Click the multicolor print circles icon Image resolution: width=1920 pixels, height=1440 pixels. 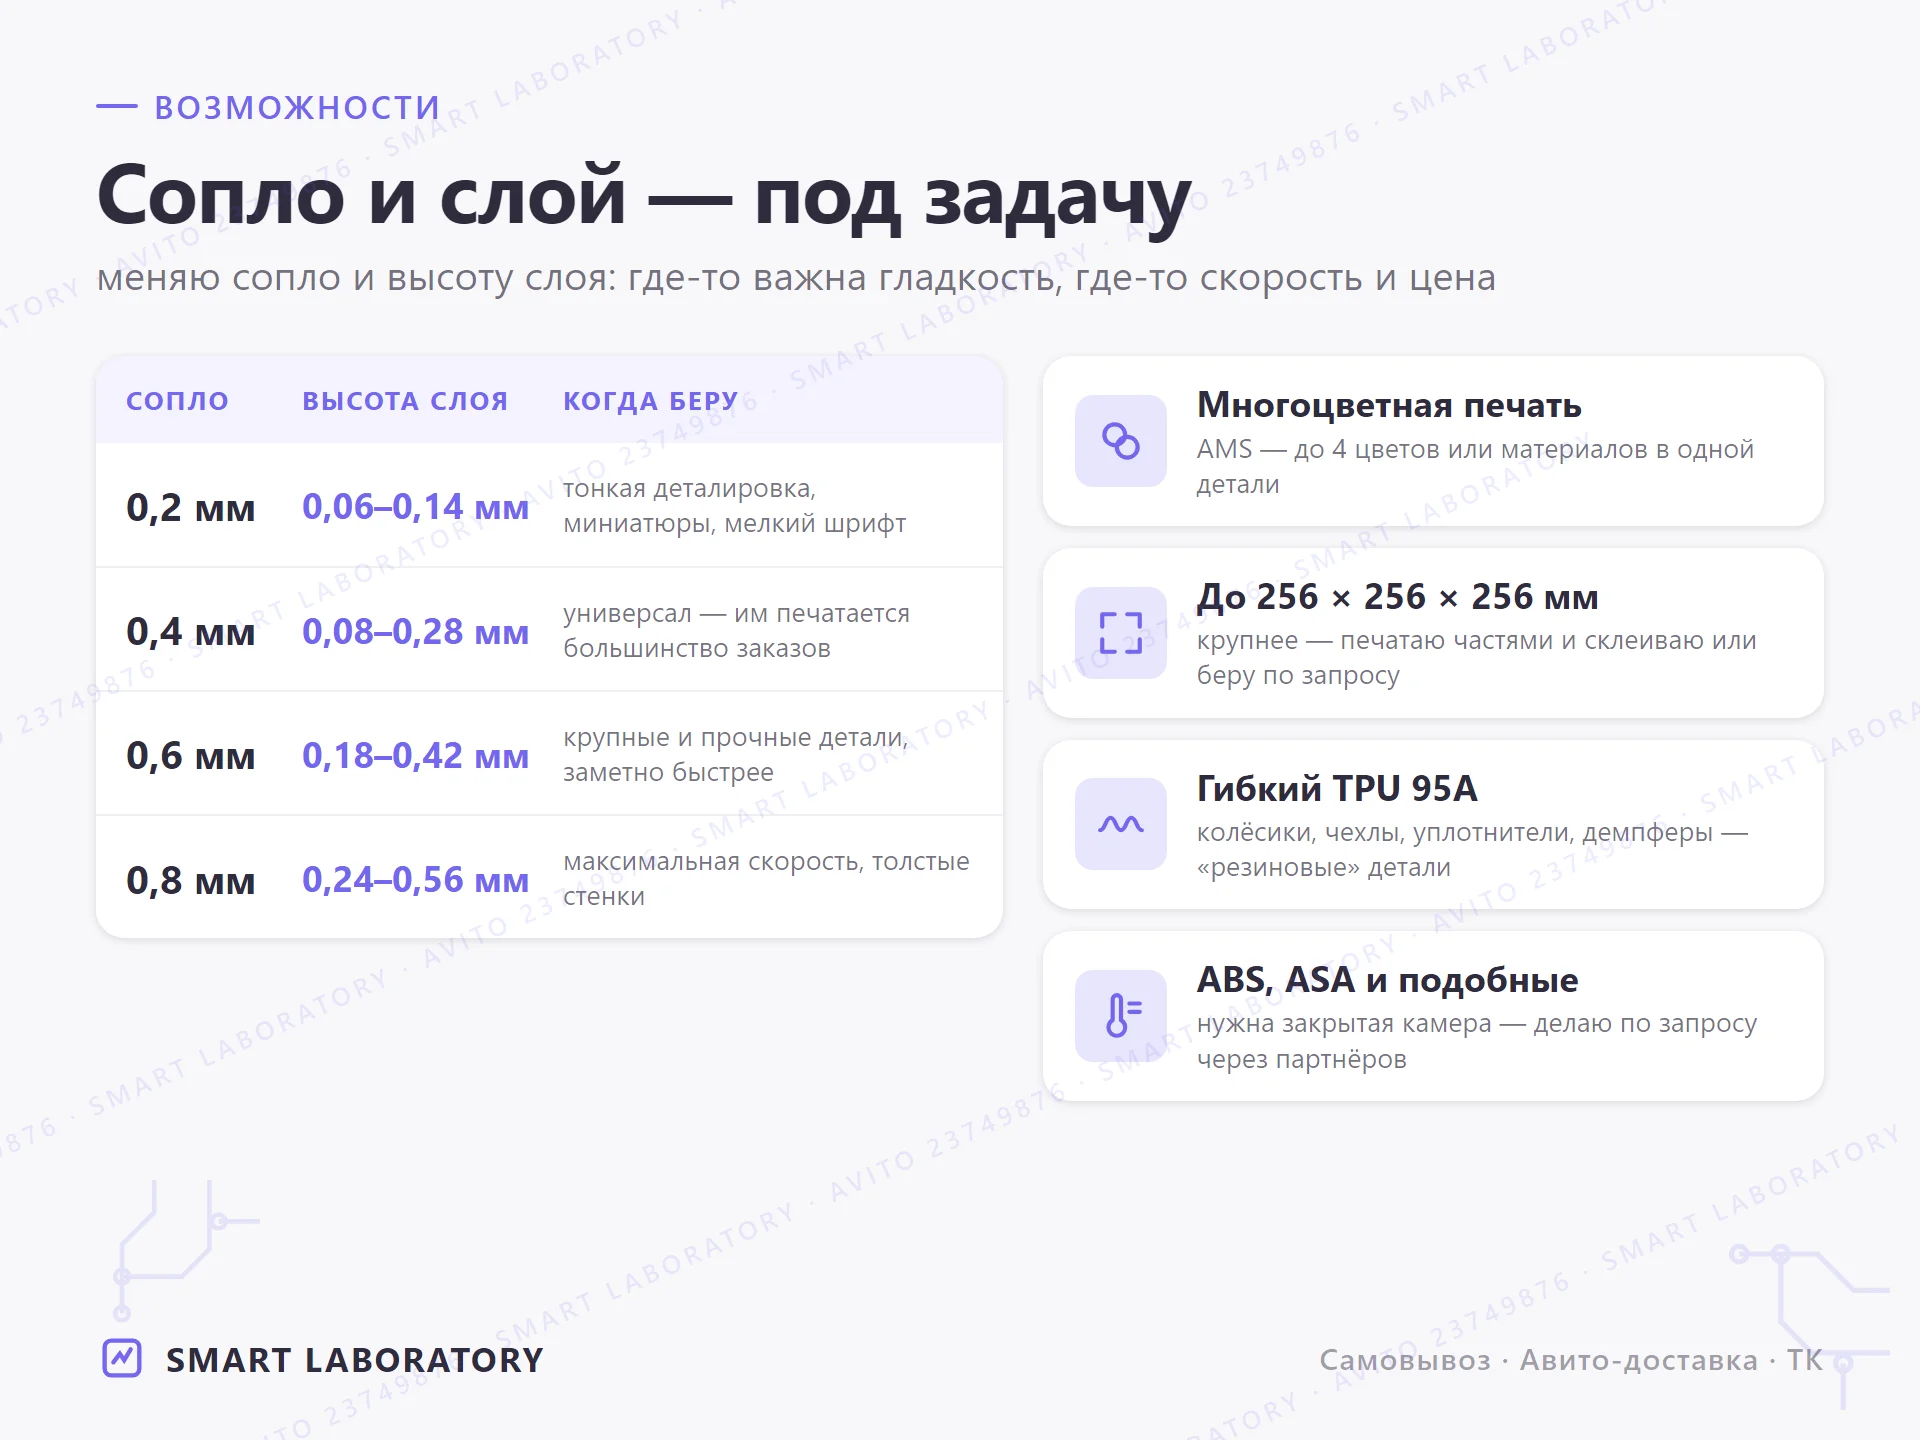click(1120, 441)
